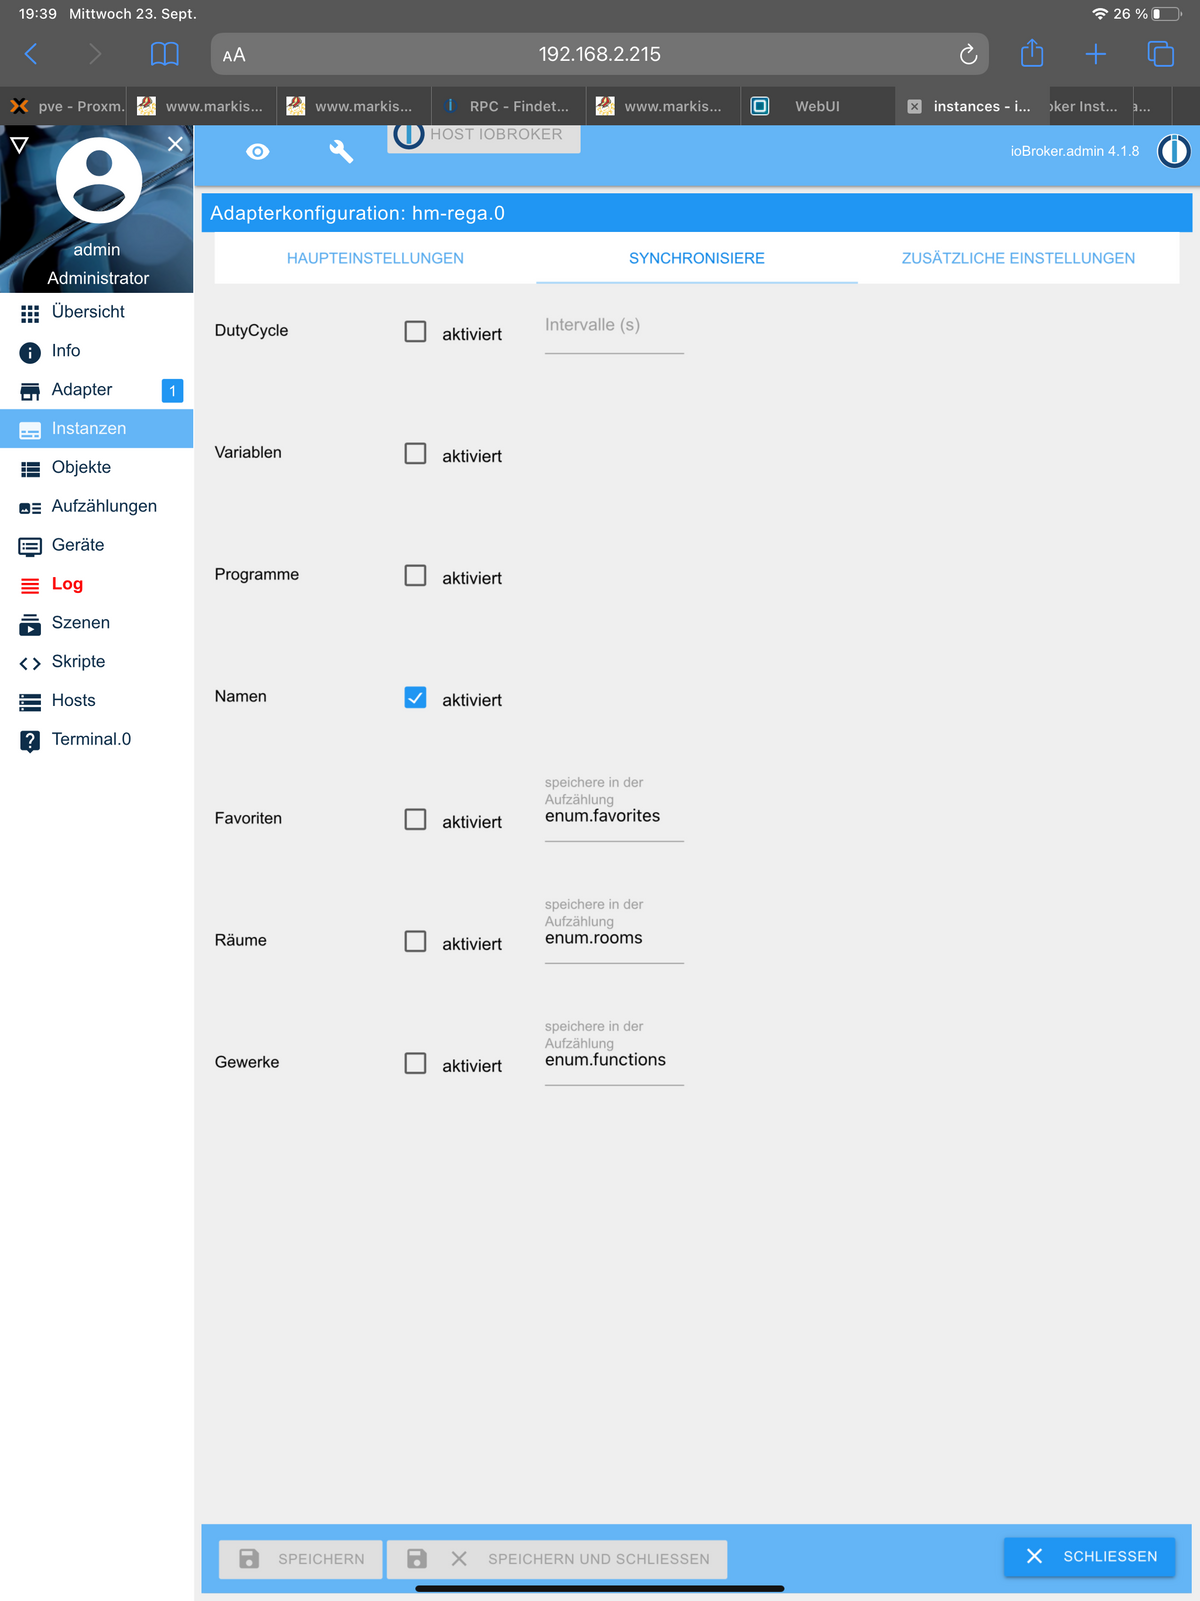This screenshot has width=1200, height=1601.
Task: Tap the Safari share icon
Action: coord(1032,53)
